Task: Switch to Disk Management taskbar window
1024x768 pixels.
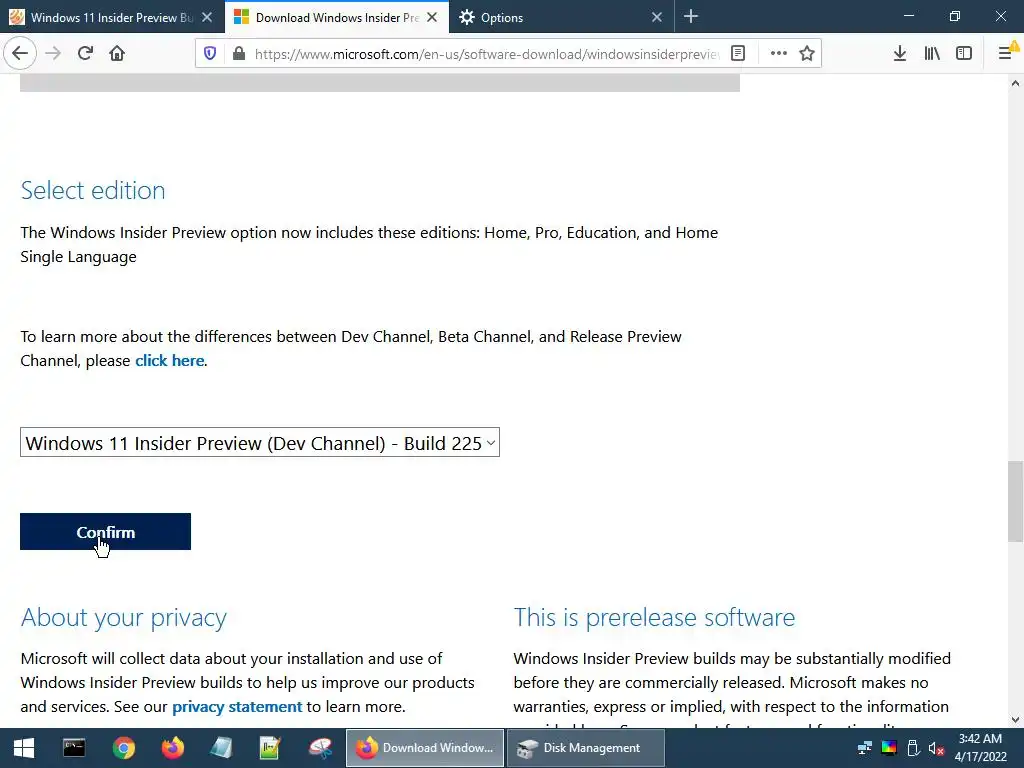Action: [586, 748]
